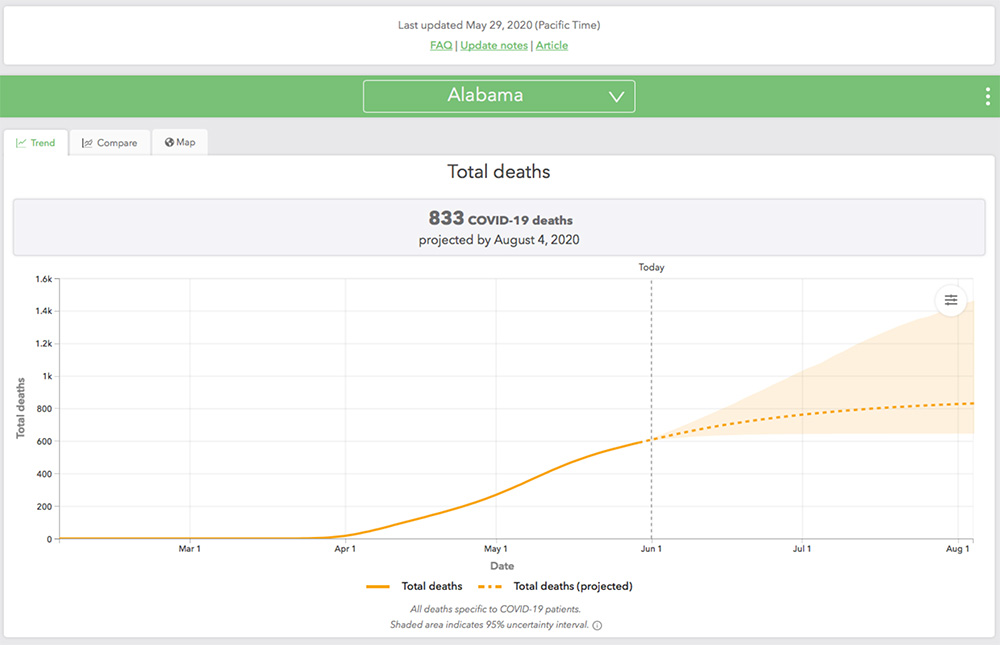Select the Trend tab

36,143
